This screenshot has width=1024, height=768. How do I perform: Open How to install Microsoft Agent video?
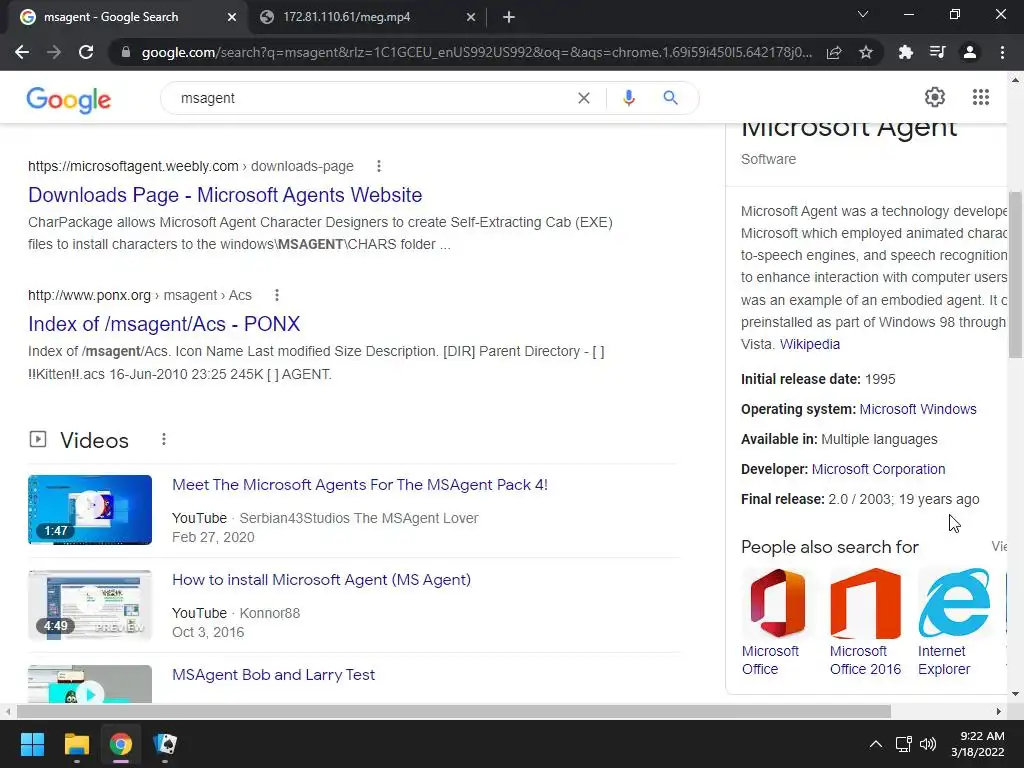[321, 580]
